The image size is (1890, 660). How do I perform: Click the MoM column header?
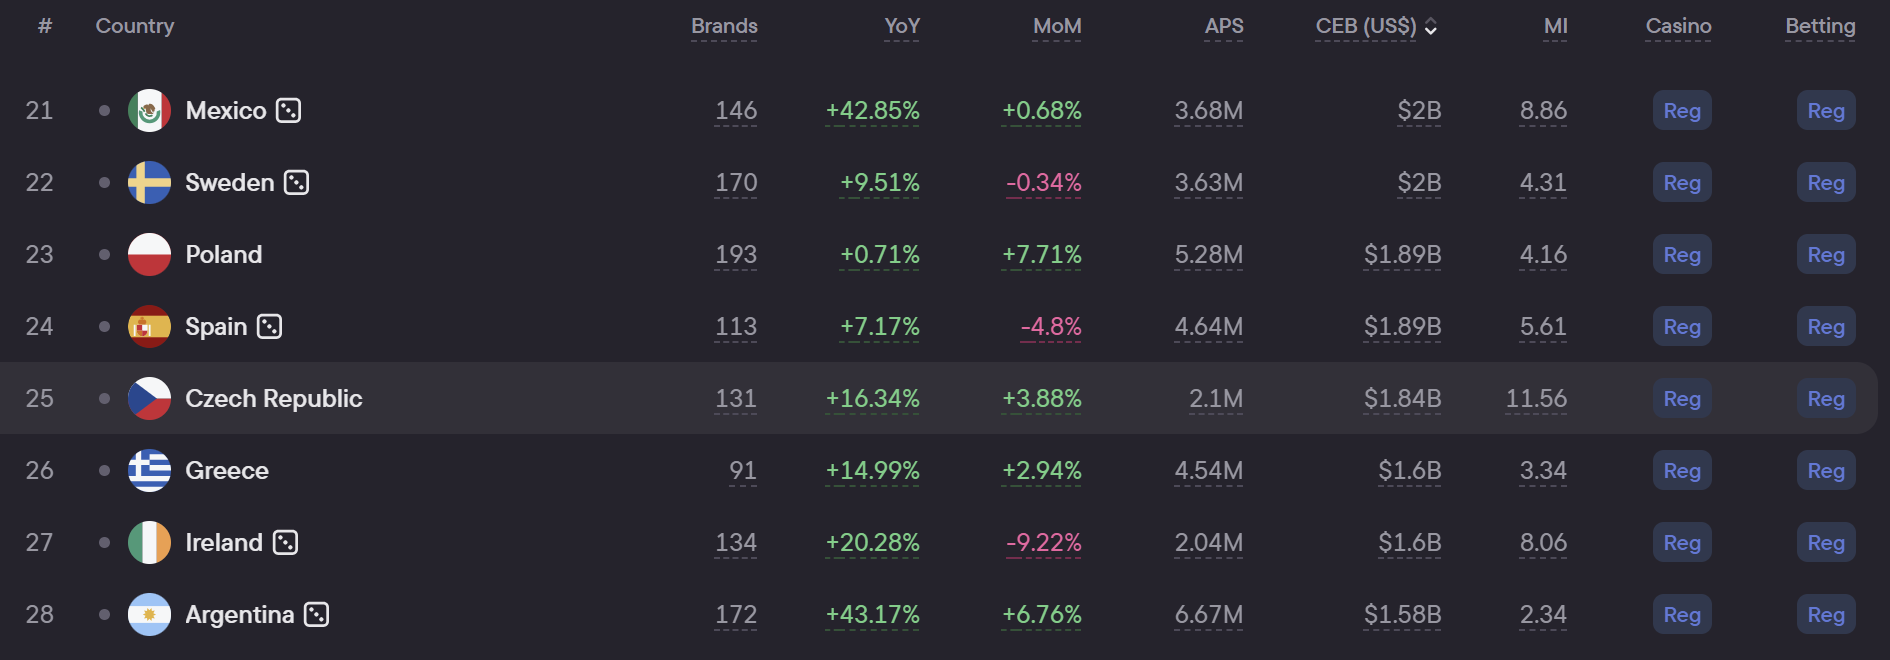pos(1057,26)
